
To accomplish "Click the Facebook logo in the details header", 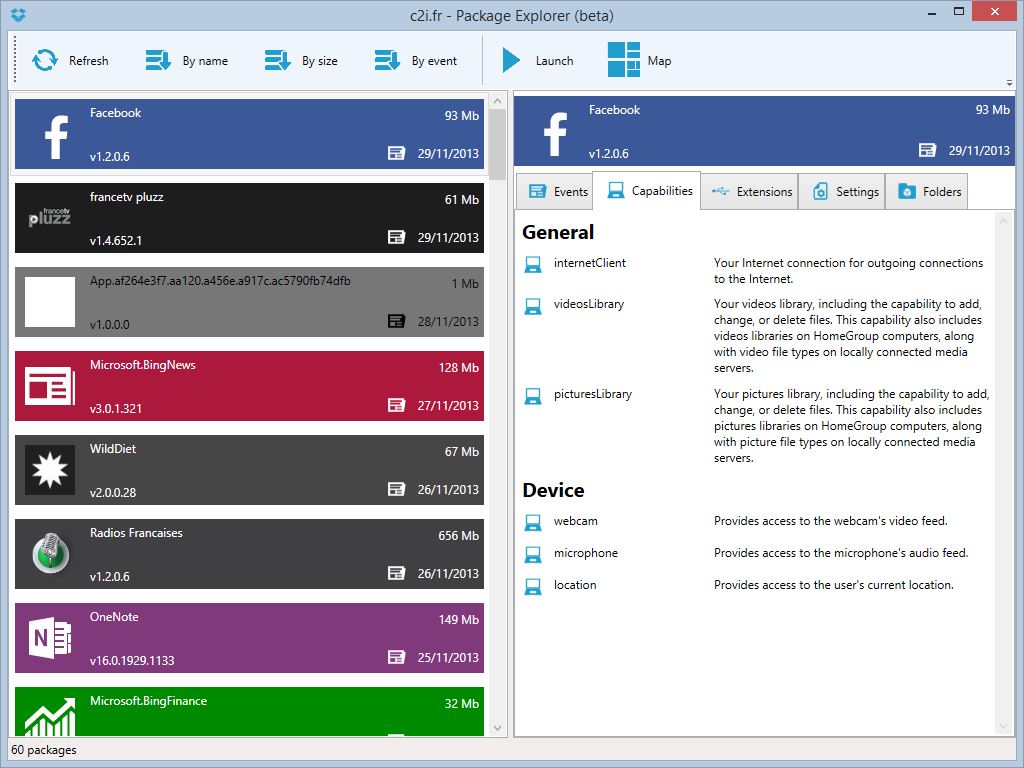I will click(555, 133).
